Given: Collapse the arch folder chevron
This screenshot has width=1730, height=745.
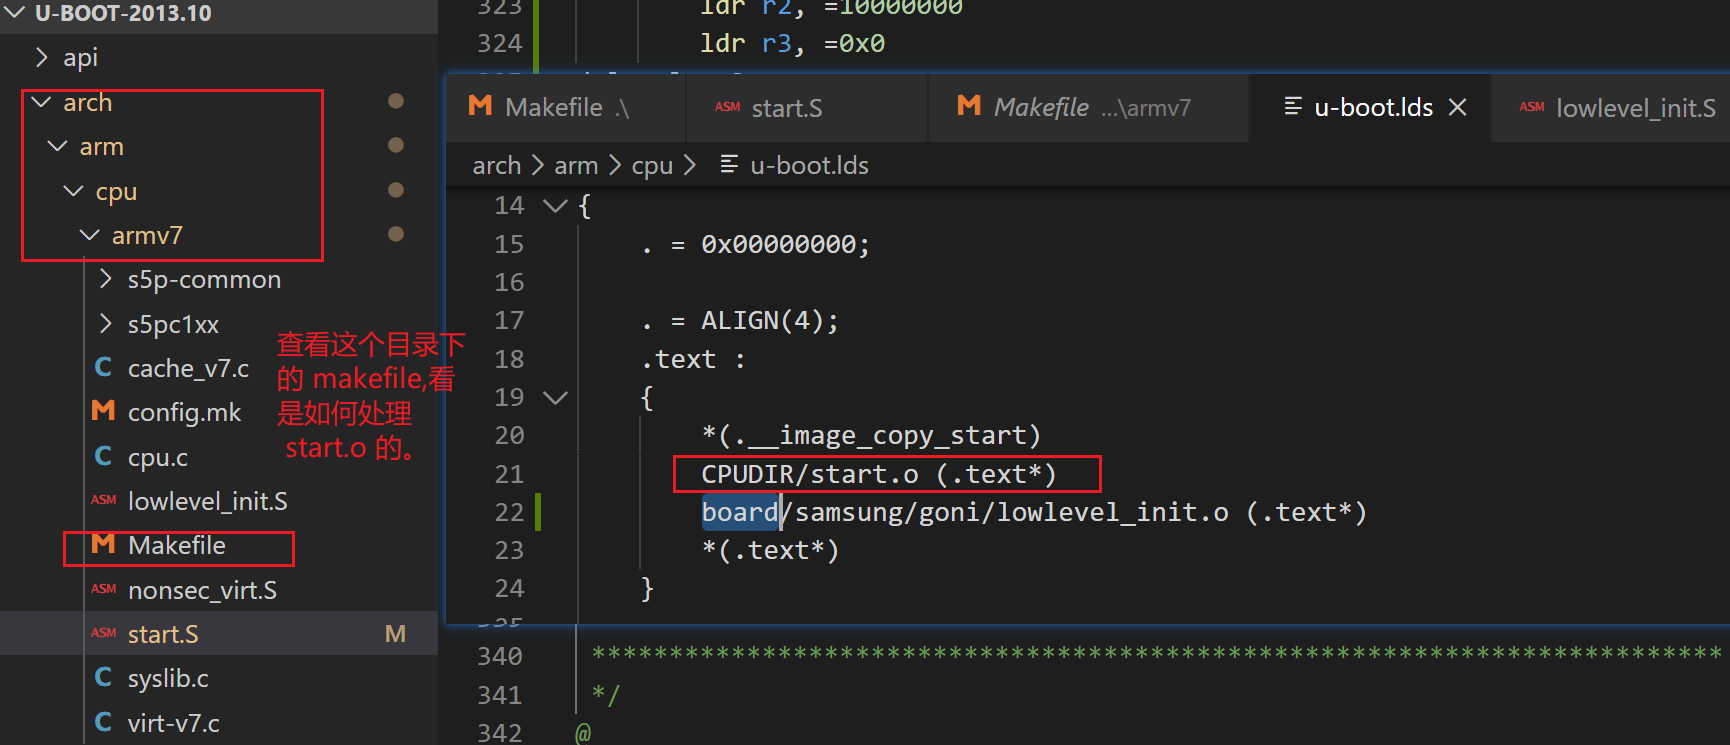Looking at the screenshot, I should [x=41, y=102].
